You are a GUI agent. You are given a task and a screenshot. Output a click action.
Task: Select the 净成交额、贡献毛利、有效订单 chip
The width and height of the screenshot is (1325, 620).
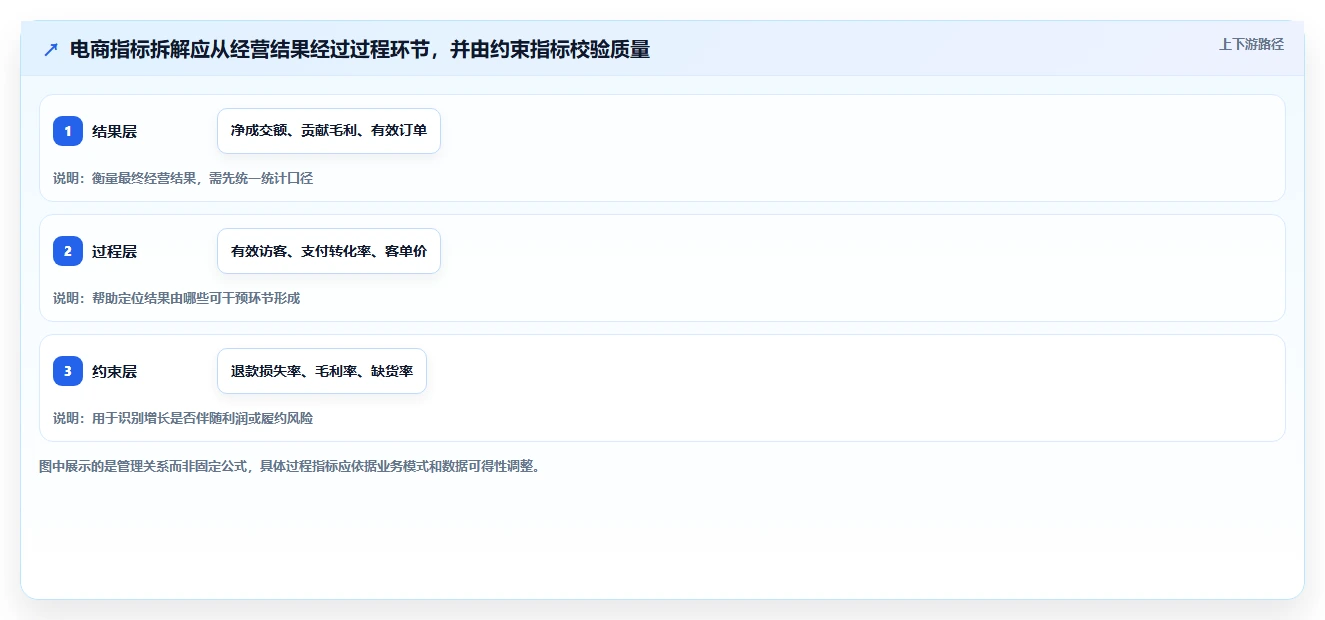click(329, 131)
